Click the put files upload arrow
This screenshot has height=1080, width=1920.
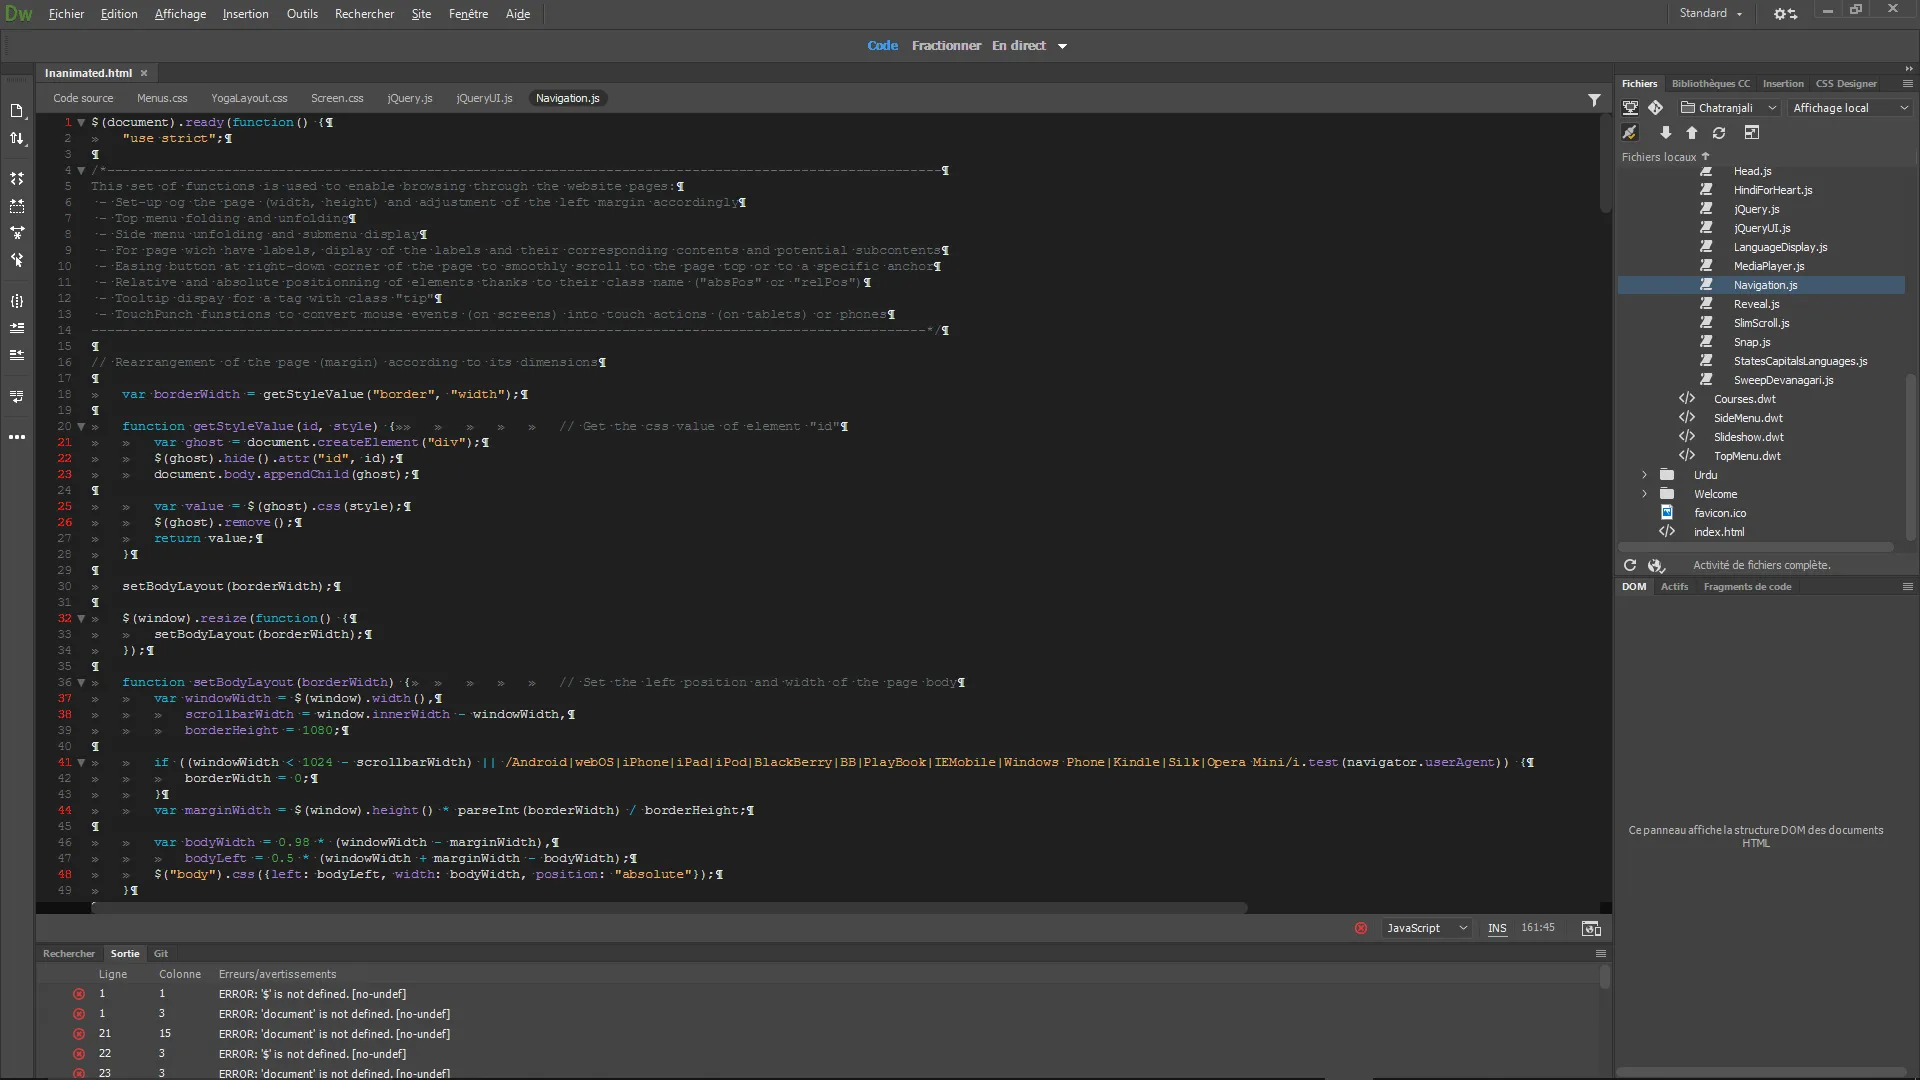(x=1692, y=133)
